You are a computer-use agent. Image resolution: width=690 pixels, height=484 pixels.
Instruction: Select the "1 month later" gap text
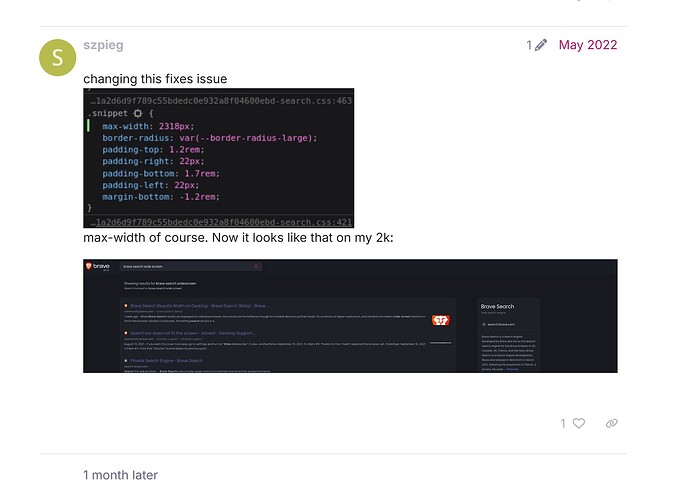[120, 475]
